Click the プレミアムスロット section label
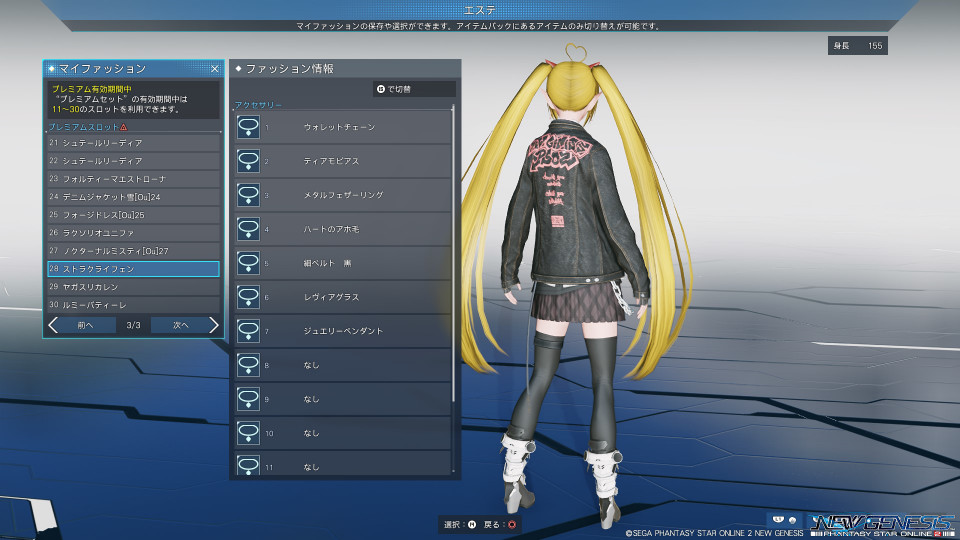 pyautogui.click(x=84, y=127)
